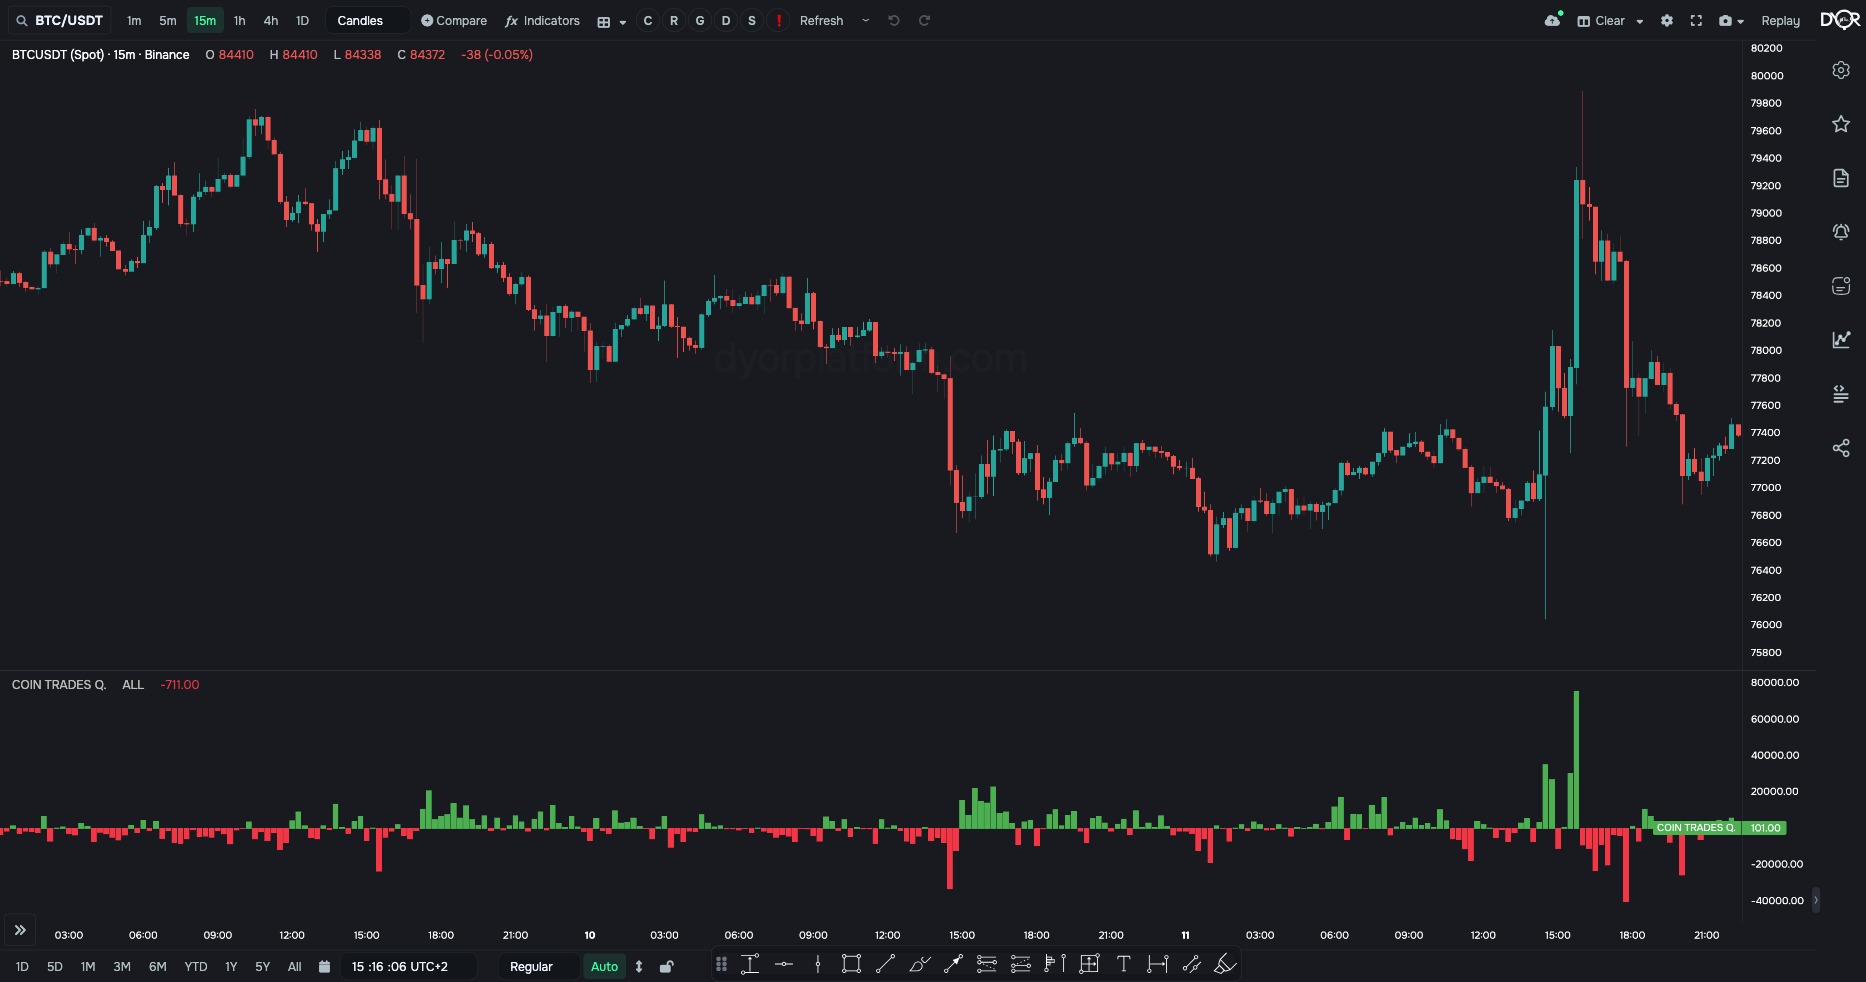The image size is (1866, 982).
Task: Open the script code editor icon
Action: pyautogui.click(x=1841, y=394)
